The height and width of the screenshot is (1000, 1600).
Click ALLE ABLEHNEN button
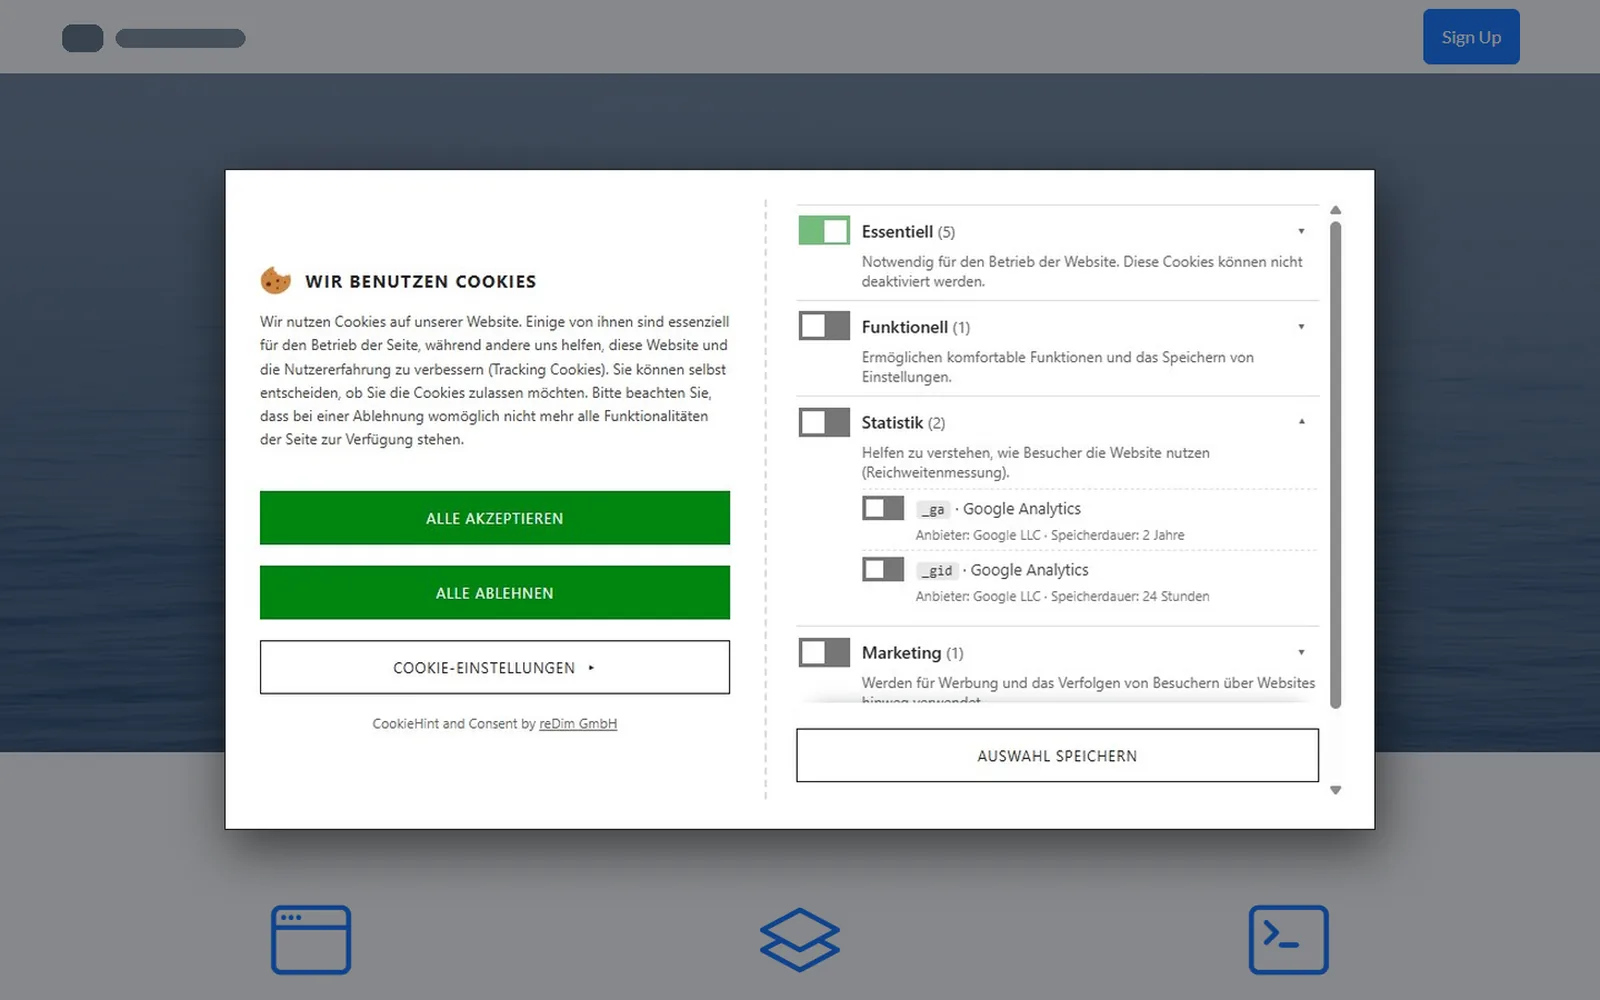tap(495, 593)
